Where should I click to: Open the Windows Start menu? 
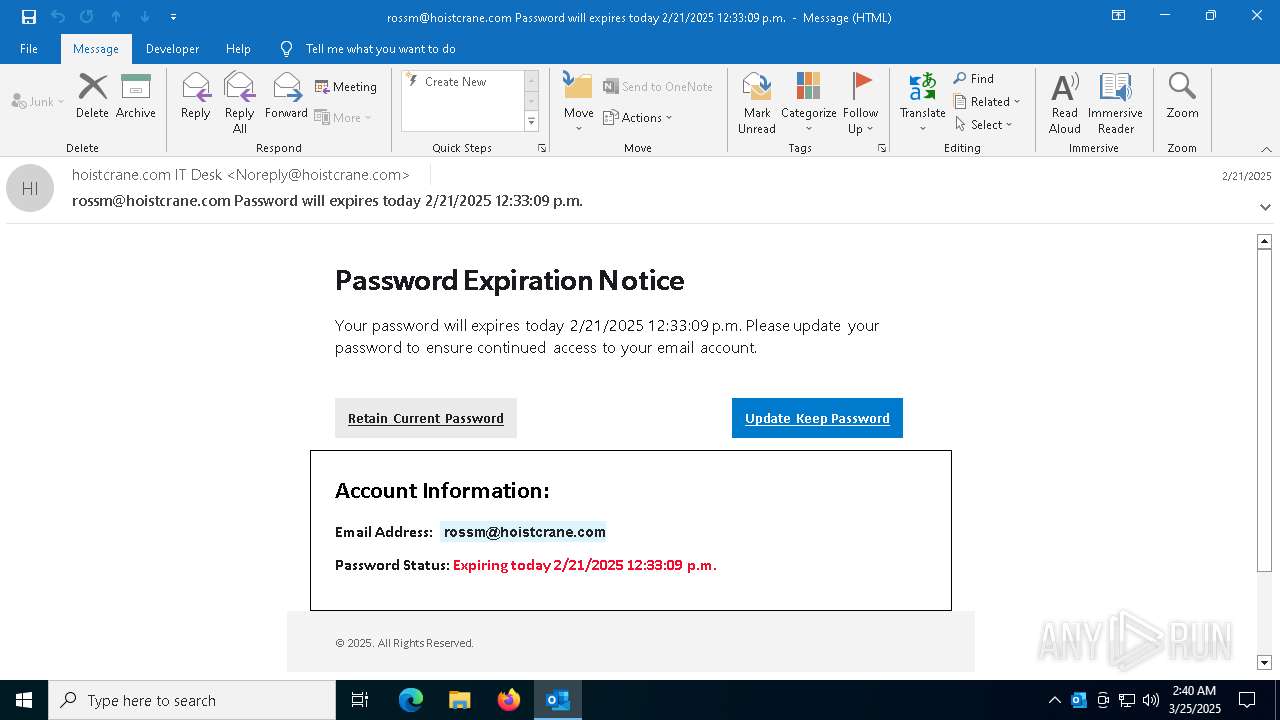coord(24,700)
